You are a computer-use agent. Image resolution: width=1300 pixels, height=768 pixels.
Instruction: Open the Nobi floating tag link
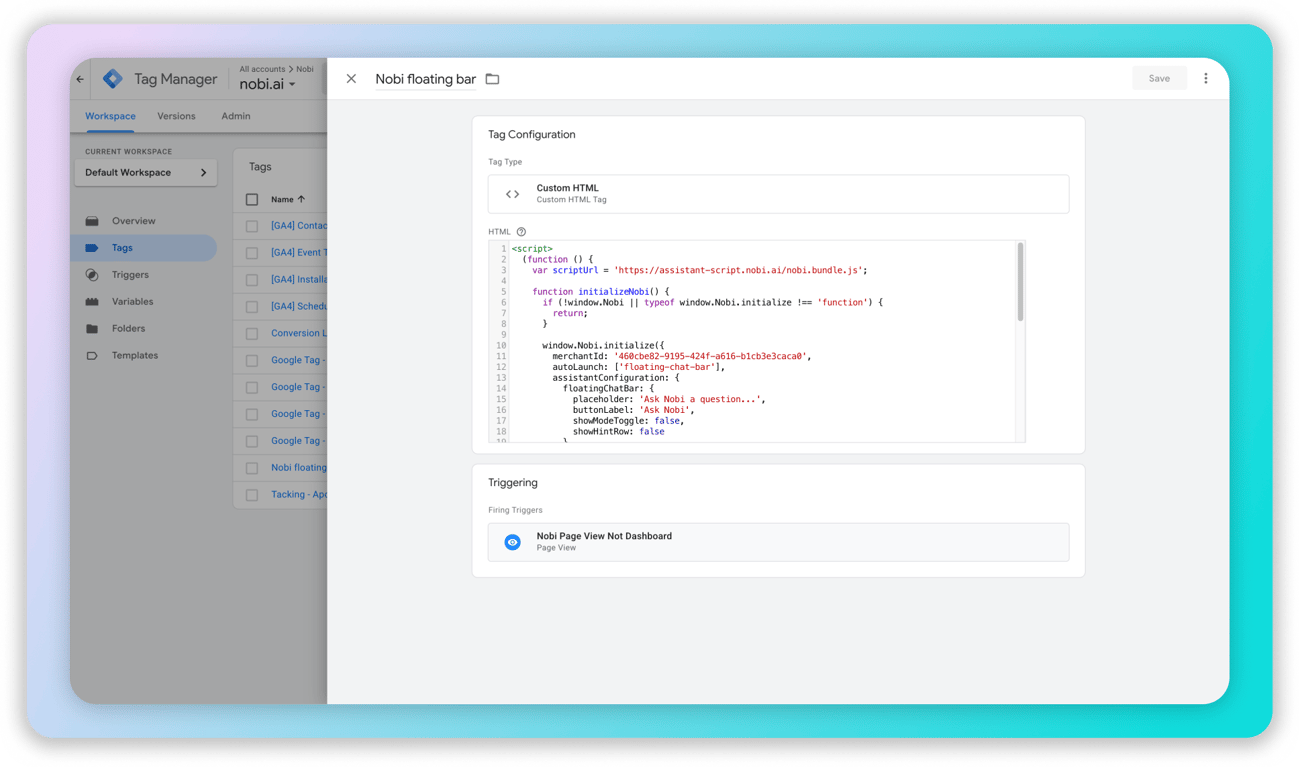pos(299,468)
